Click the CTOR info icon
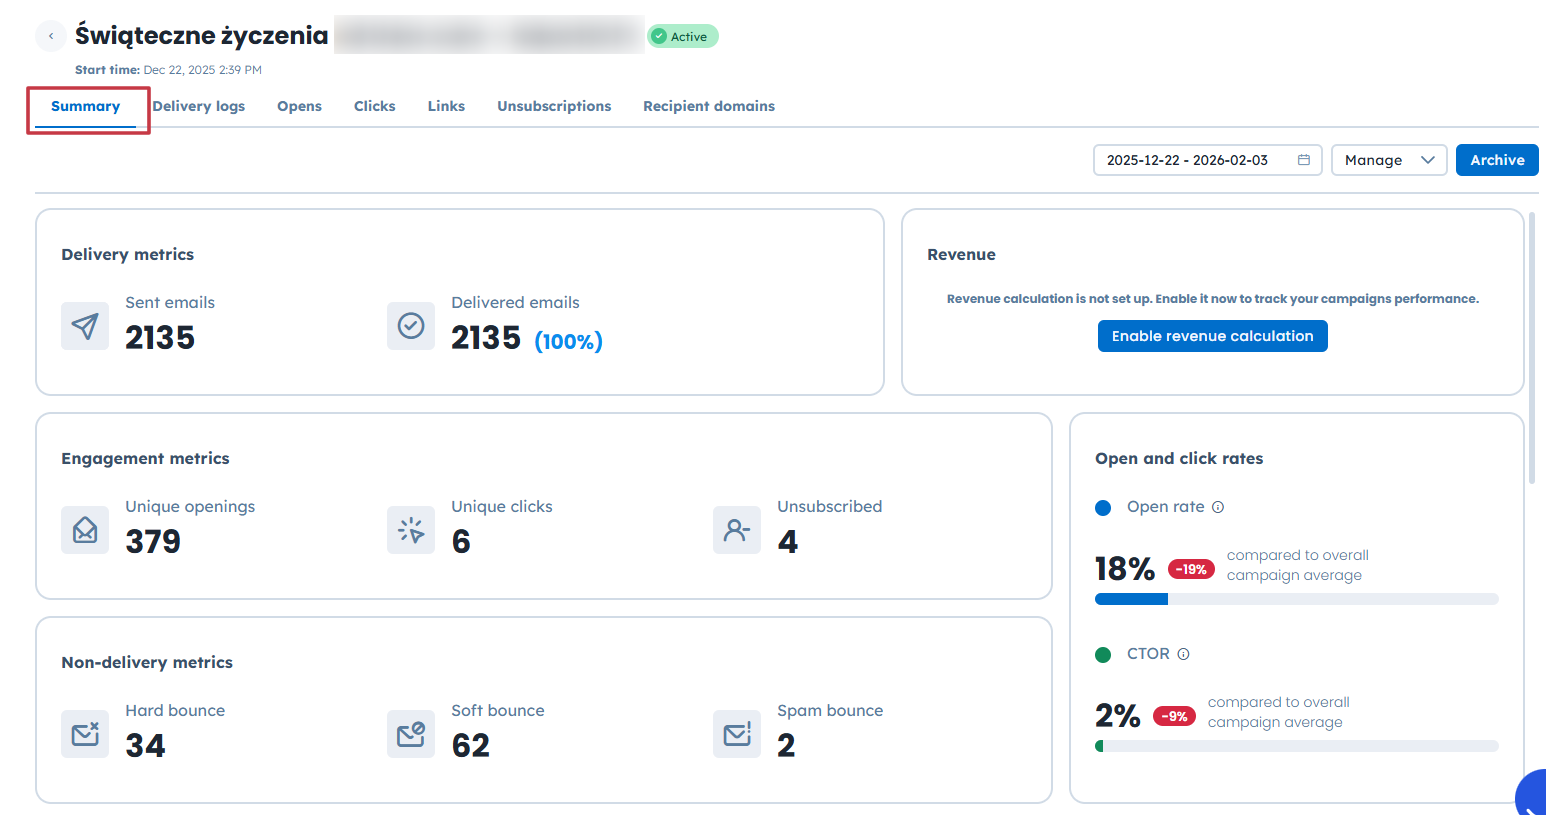Screen dimensions: 1546x815 pyautogui.click(x=1183, y=654)
